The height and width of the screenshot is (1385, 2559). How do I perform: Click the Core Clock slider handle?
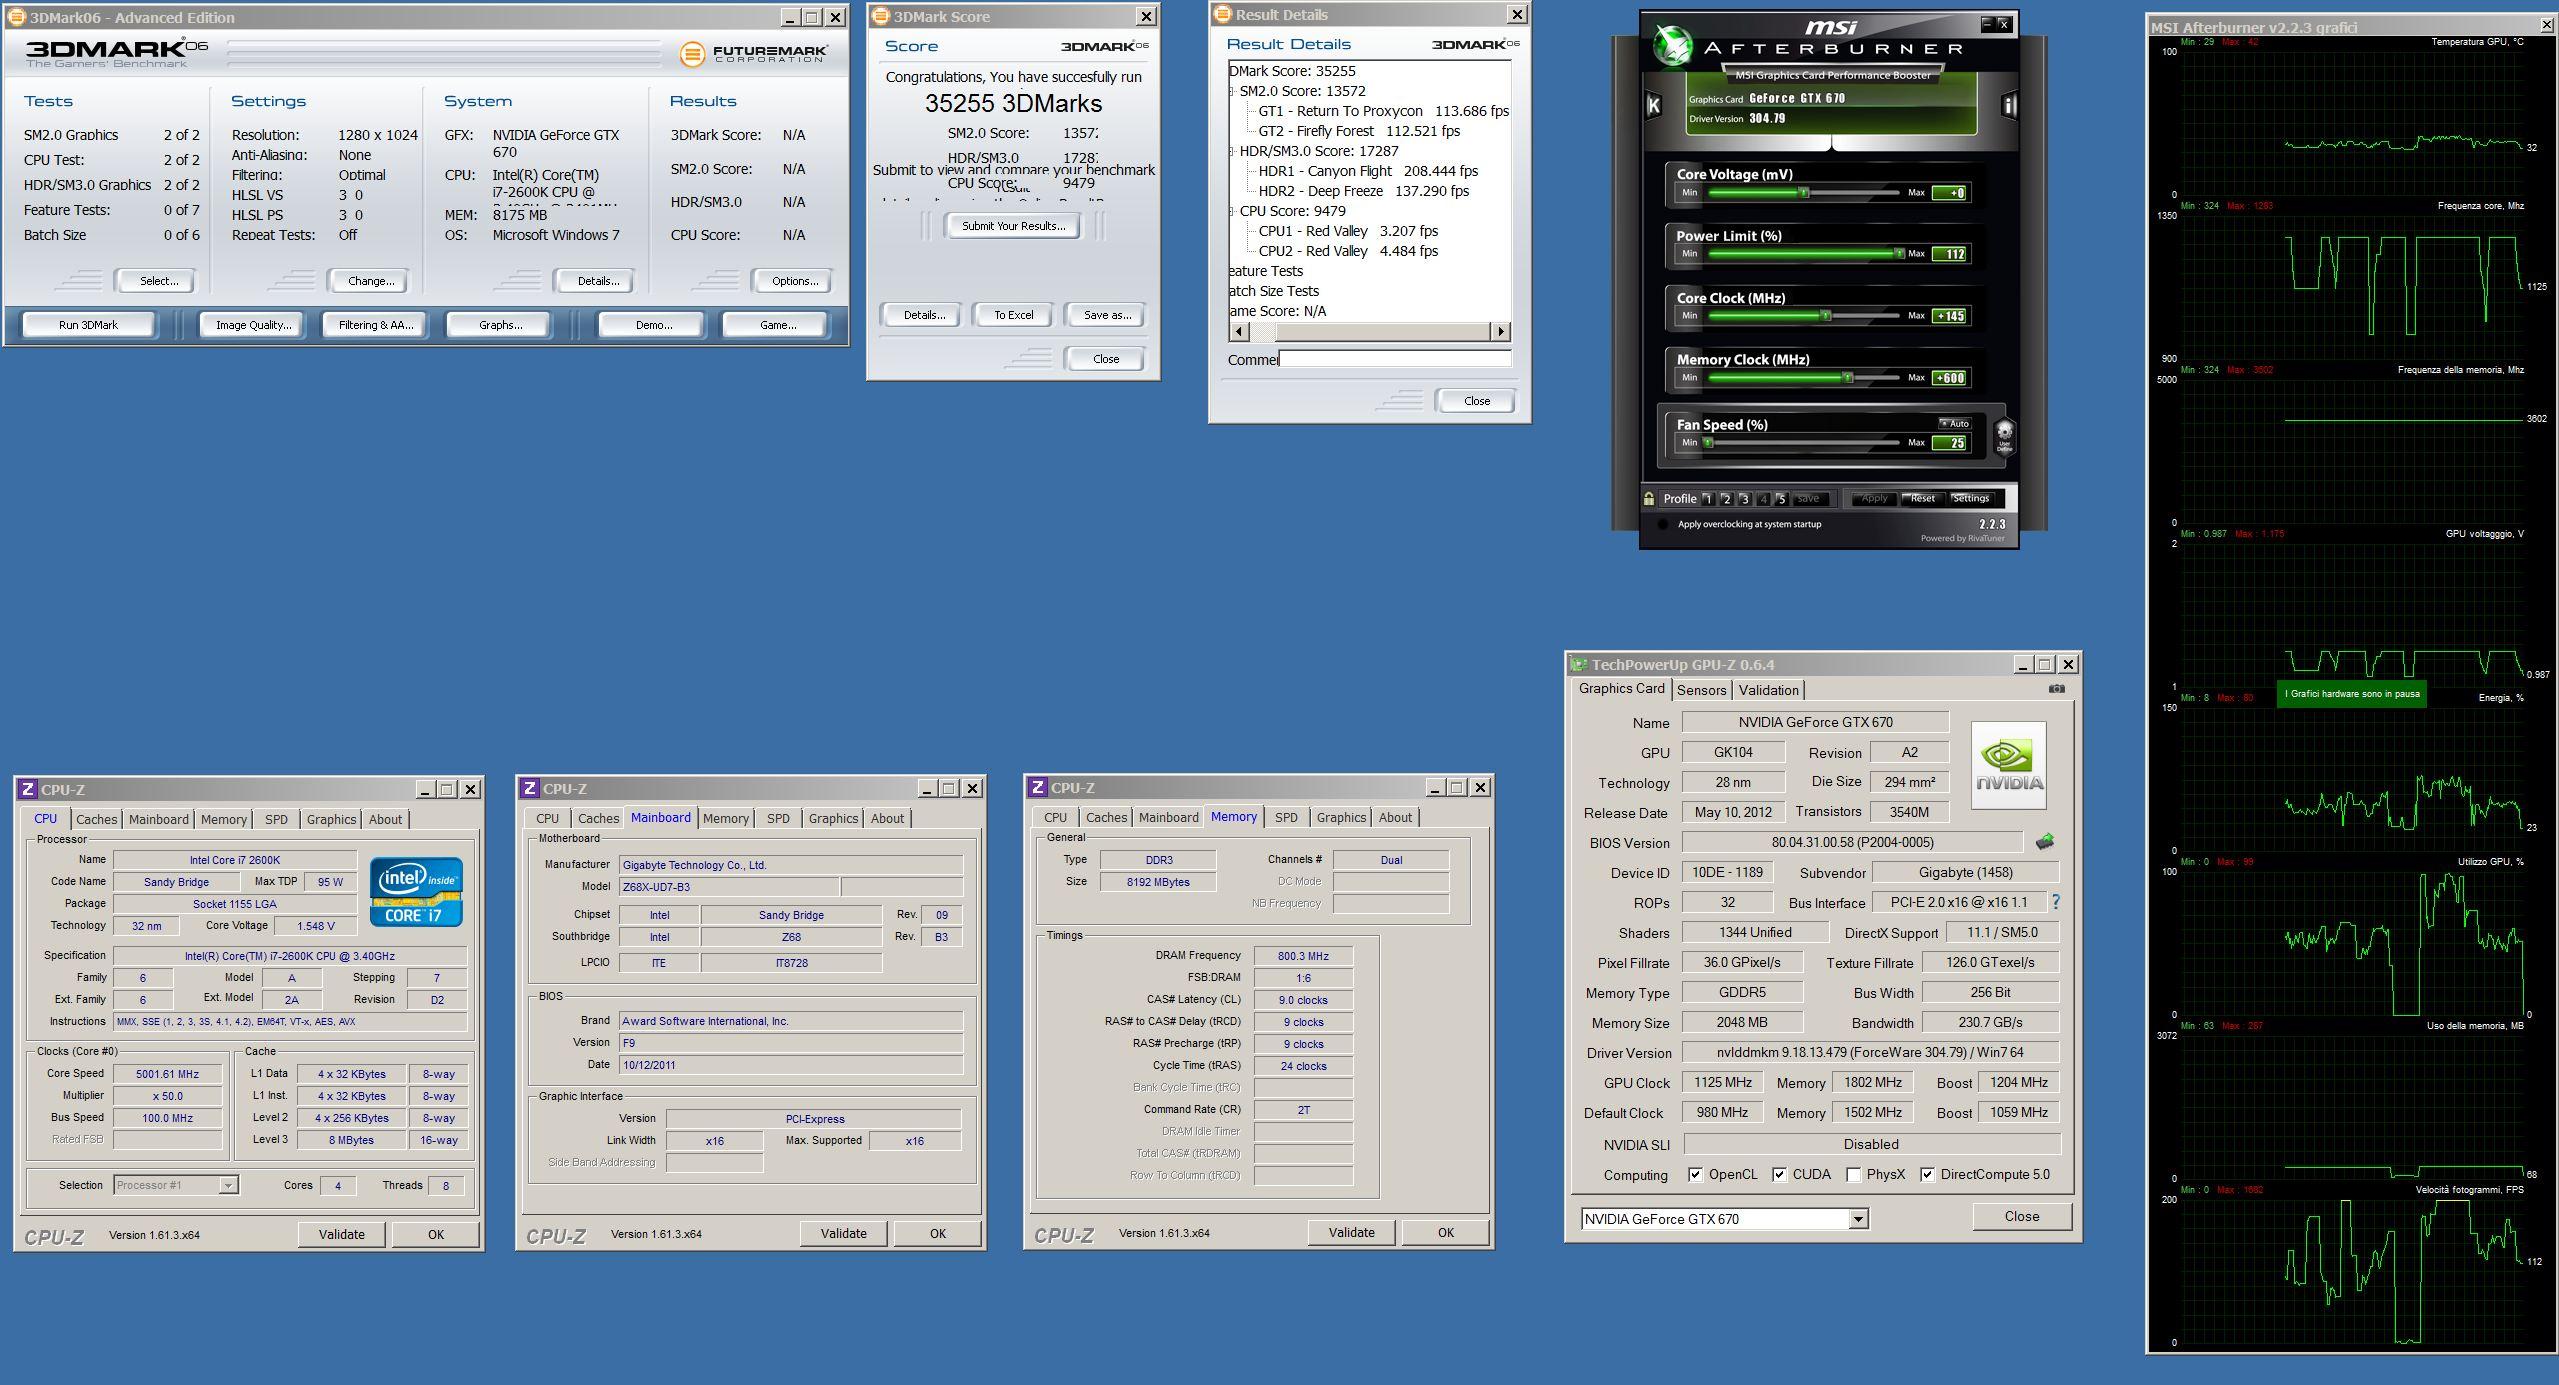1825,315
